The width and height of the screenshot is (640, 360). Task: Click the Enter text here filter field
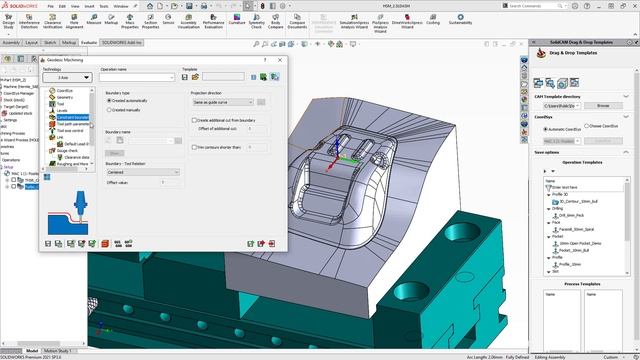tap(584, 187)
